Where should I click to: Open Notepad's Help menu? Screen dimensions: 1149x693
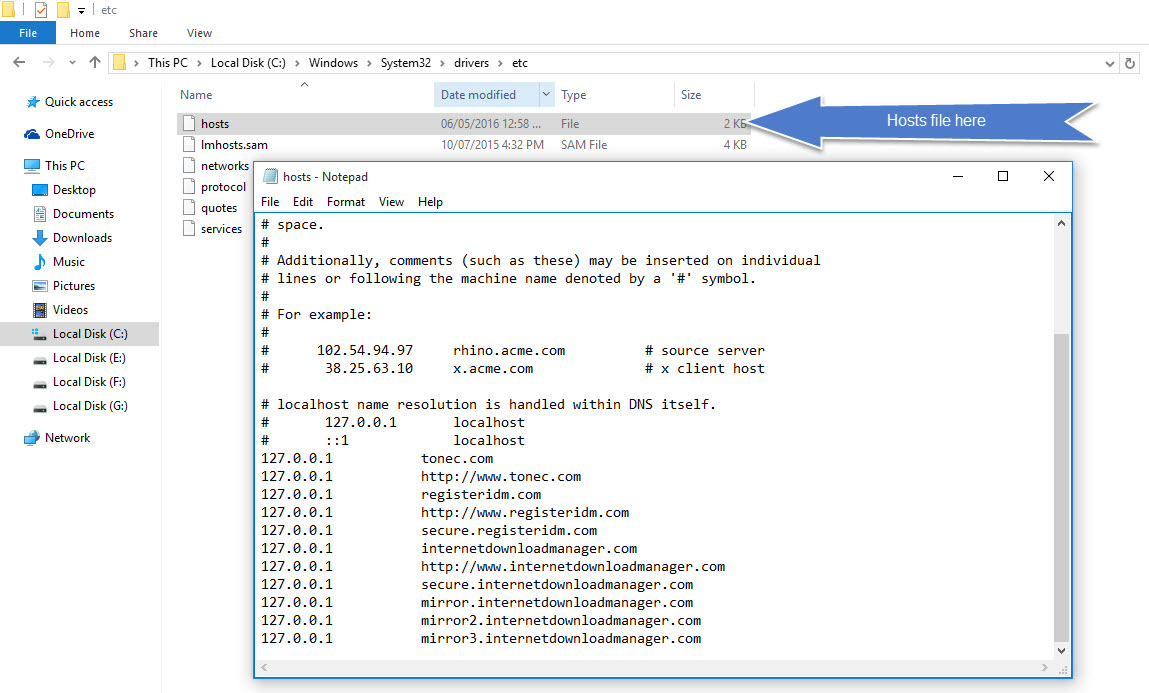(x=430, y=202)
